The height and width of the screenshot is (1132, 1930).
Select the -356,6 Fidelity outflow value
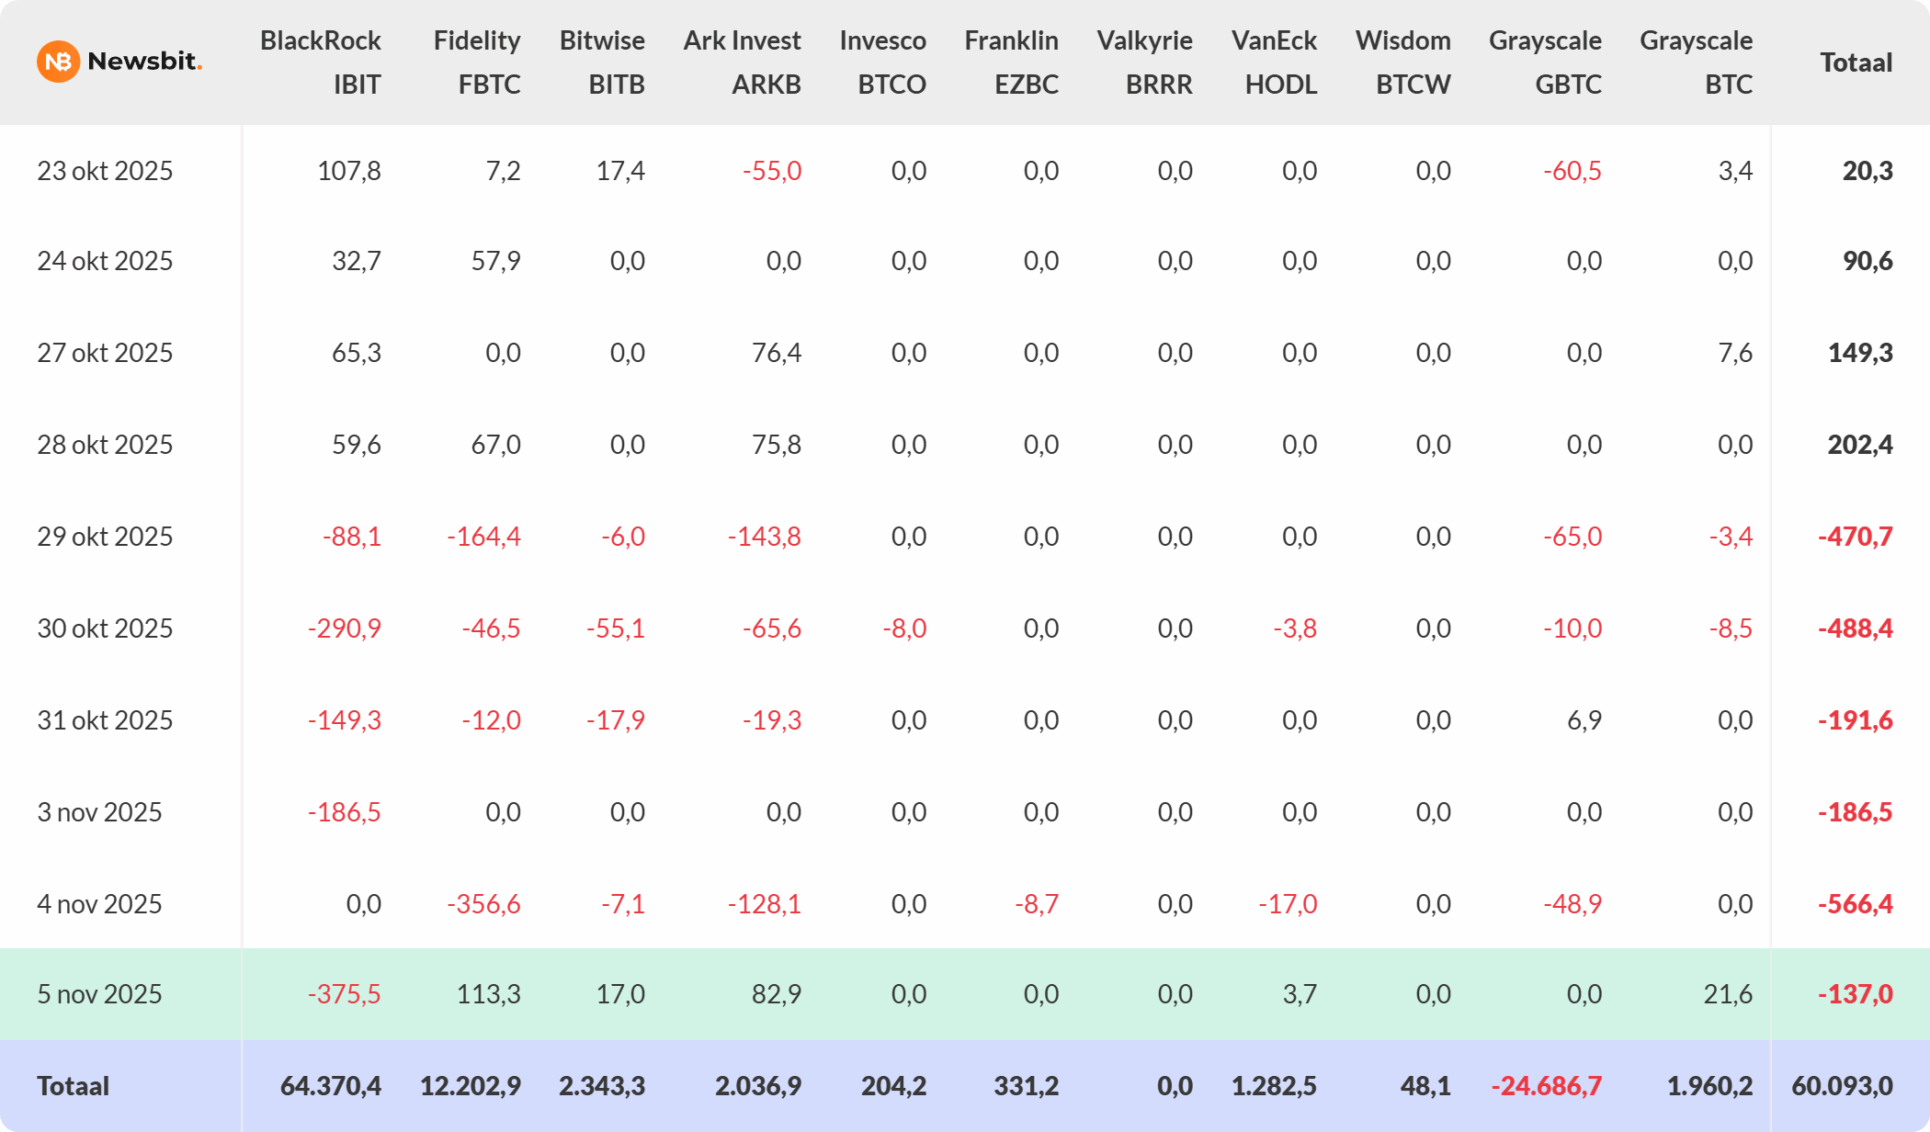click(483, 904)
